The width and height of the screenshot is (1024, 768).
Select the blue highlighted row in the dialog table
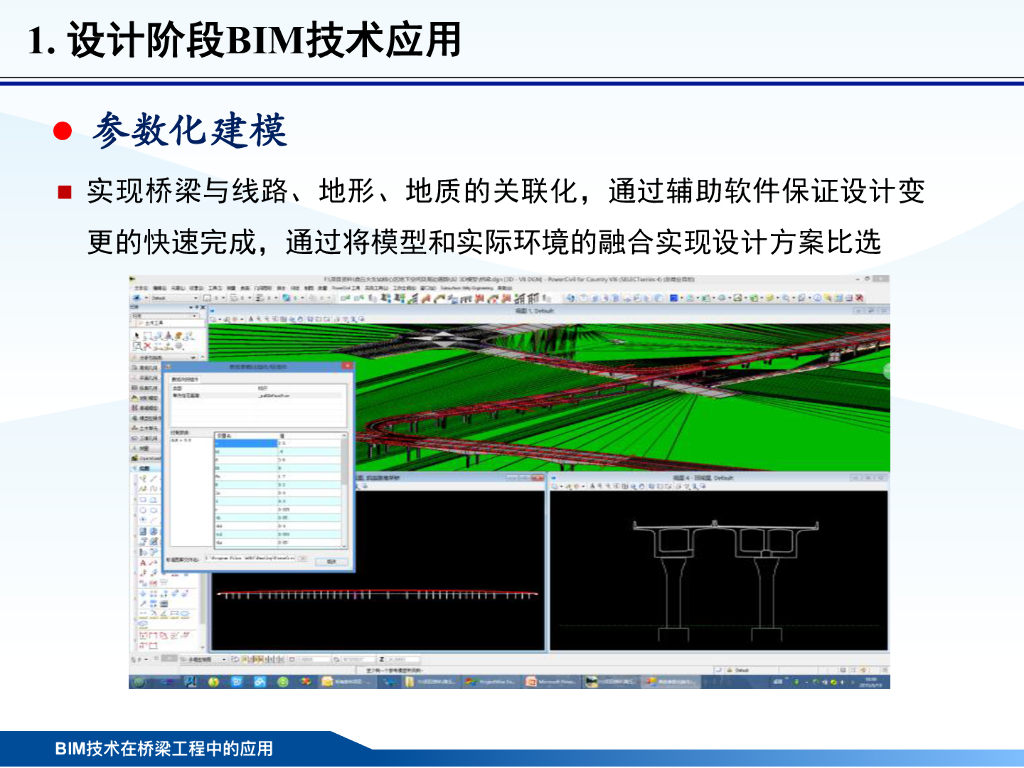coord(246,443)
